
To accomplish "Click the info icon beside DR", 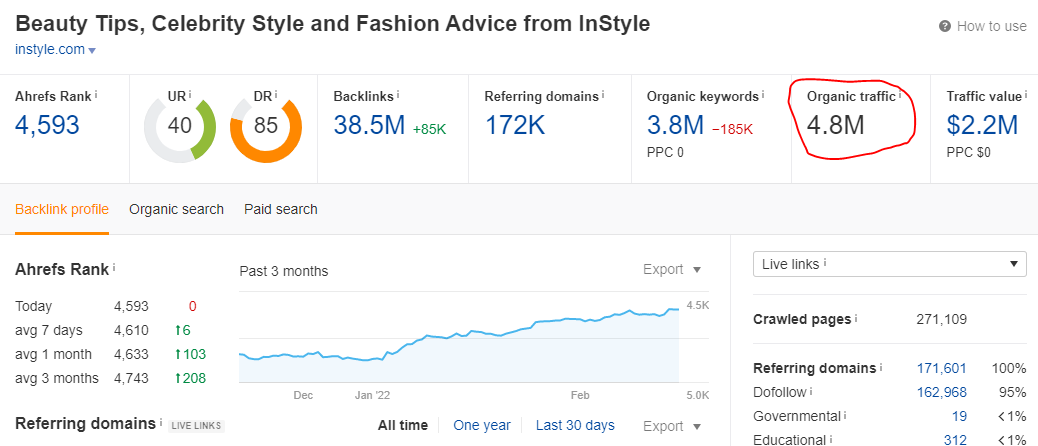I will click(276, 95).
